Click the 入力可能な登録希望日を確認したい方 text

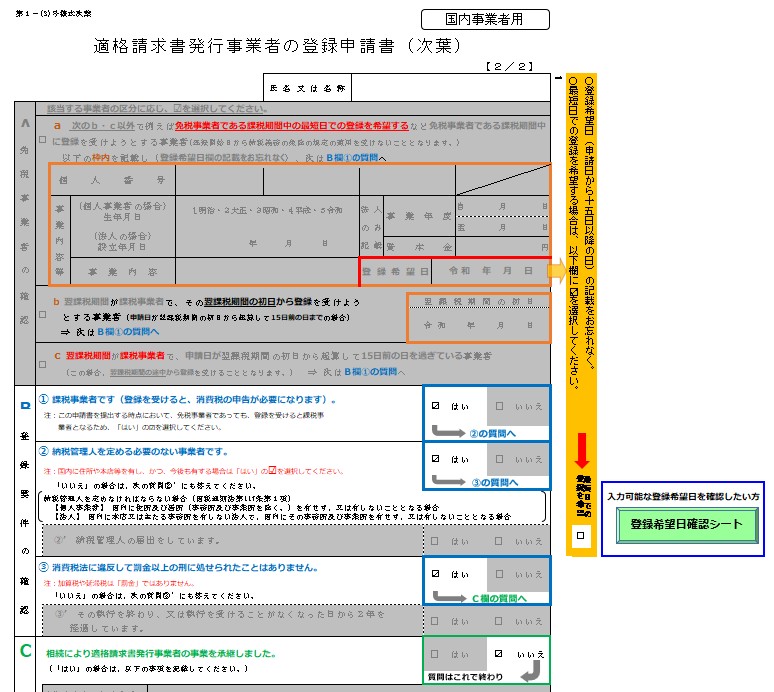pos(683,496)
